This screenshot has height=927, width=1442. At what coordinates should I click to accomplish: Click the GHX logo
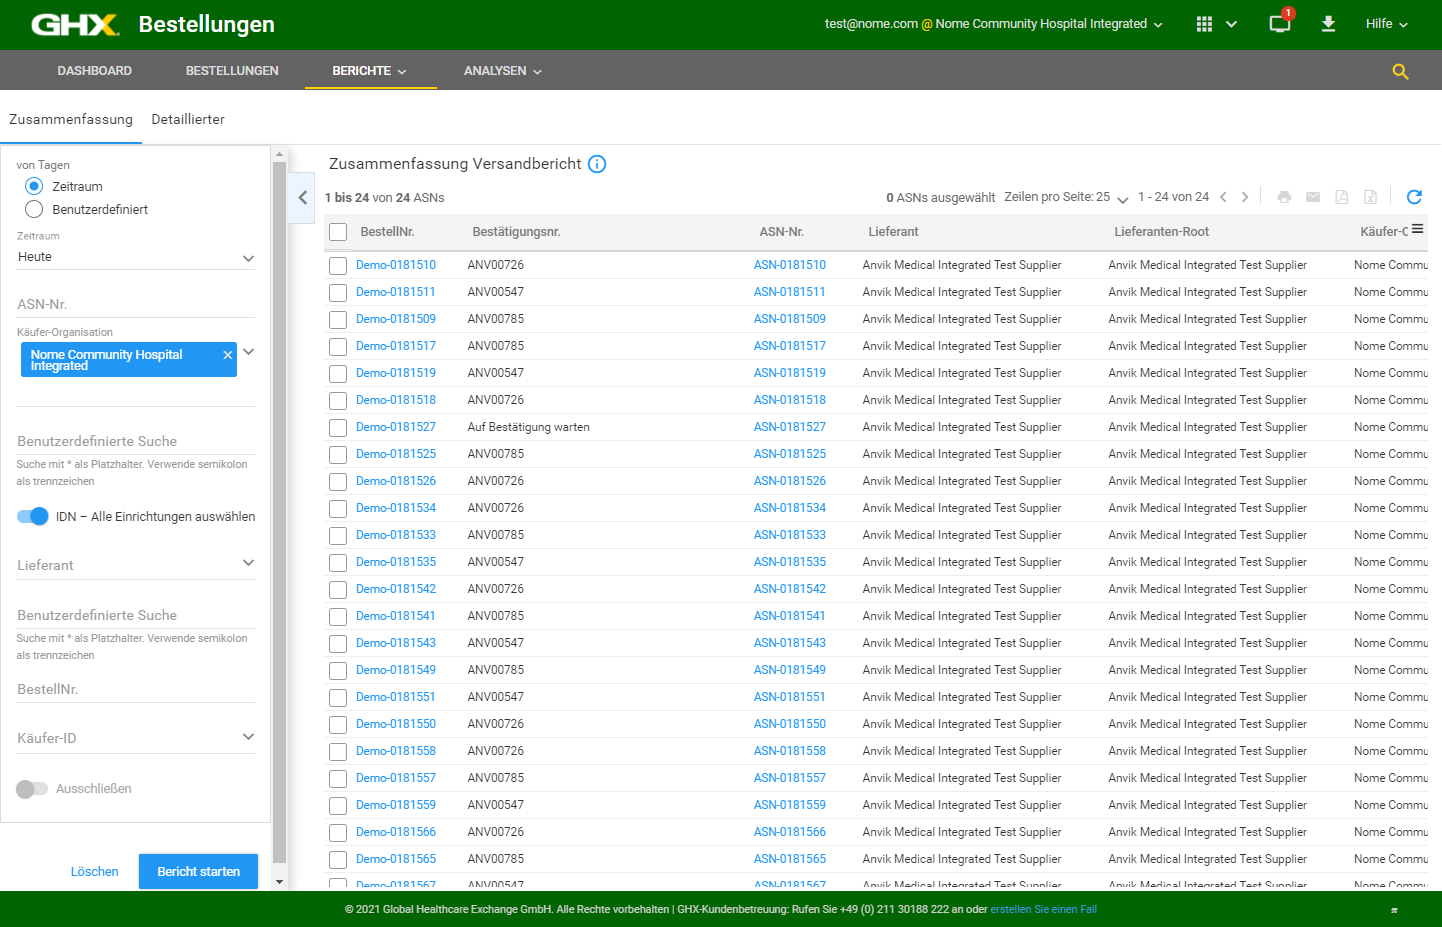pos(75,24)
